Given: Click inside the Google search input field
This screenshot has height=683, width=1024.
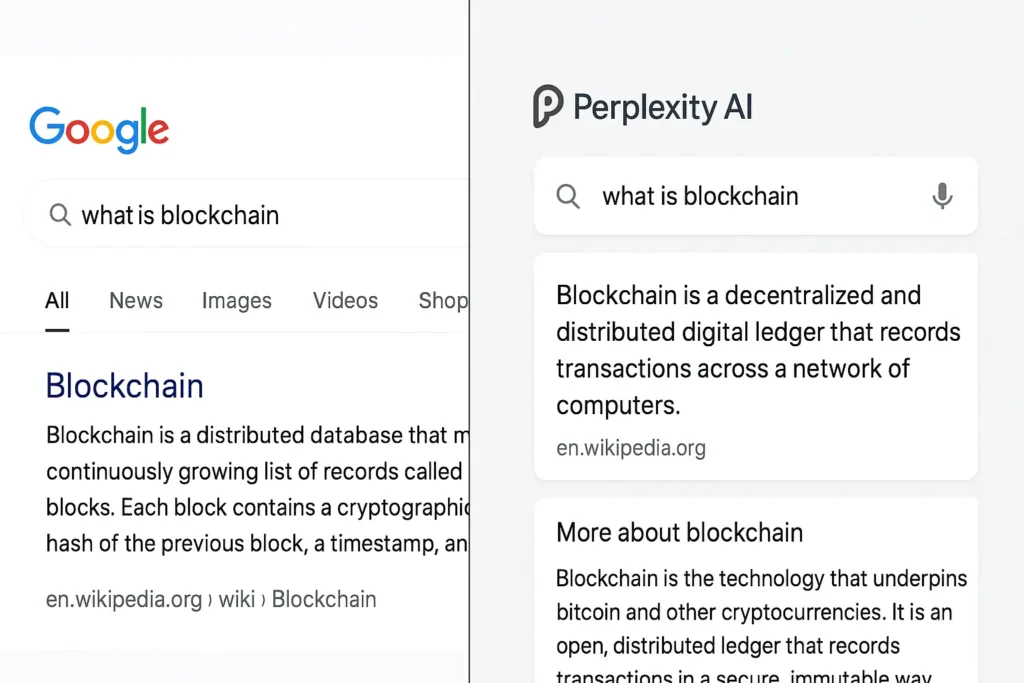Looking at the screenshot, I should point(180,213).
